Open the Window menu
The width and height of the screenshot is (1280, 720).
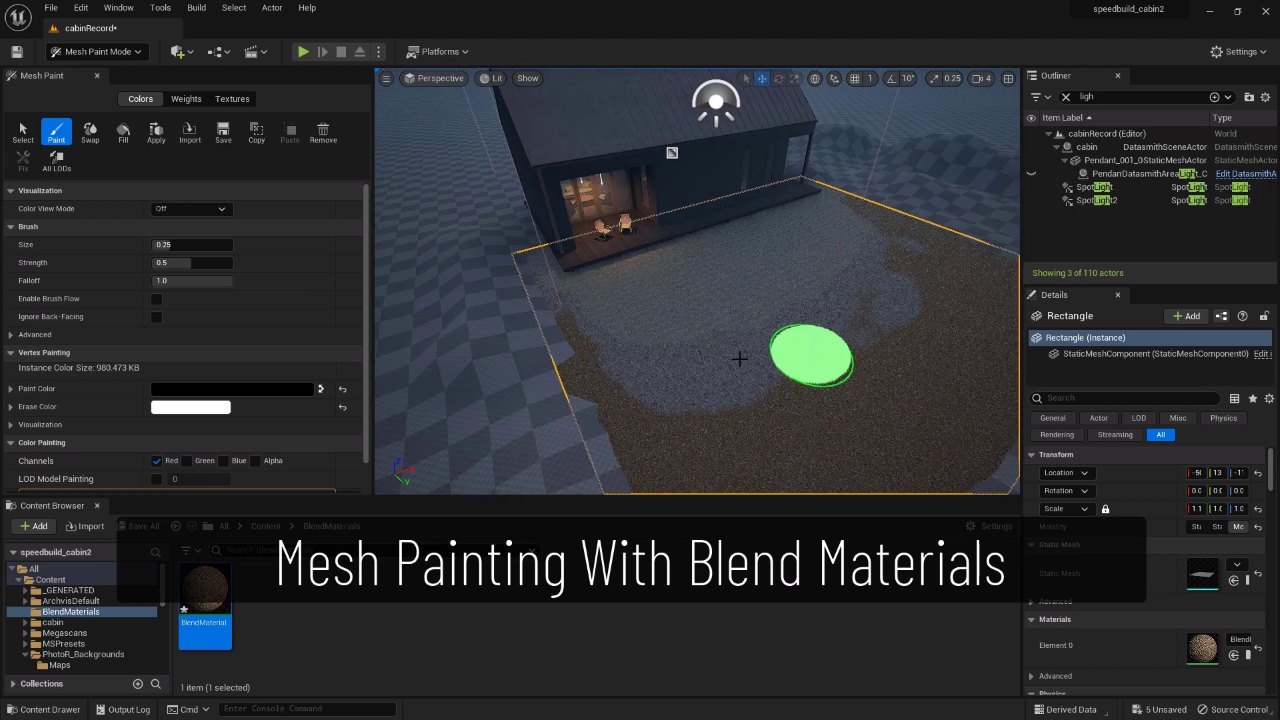tap(118, 8)
